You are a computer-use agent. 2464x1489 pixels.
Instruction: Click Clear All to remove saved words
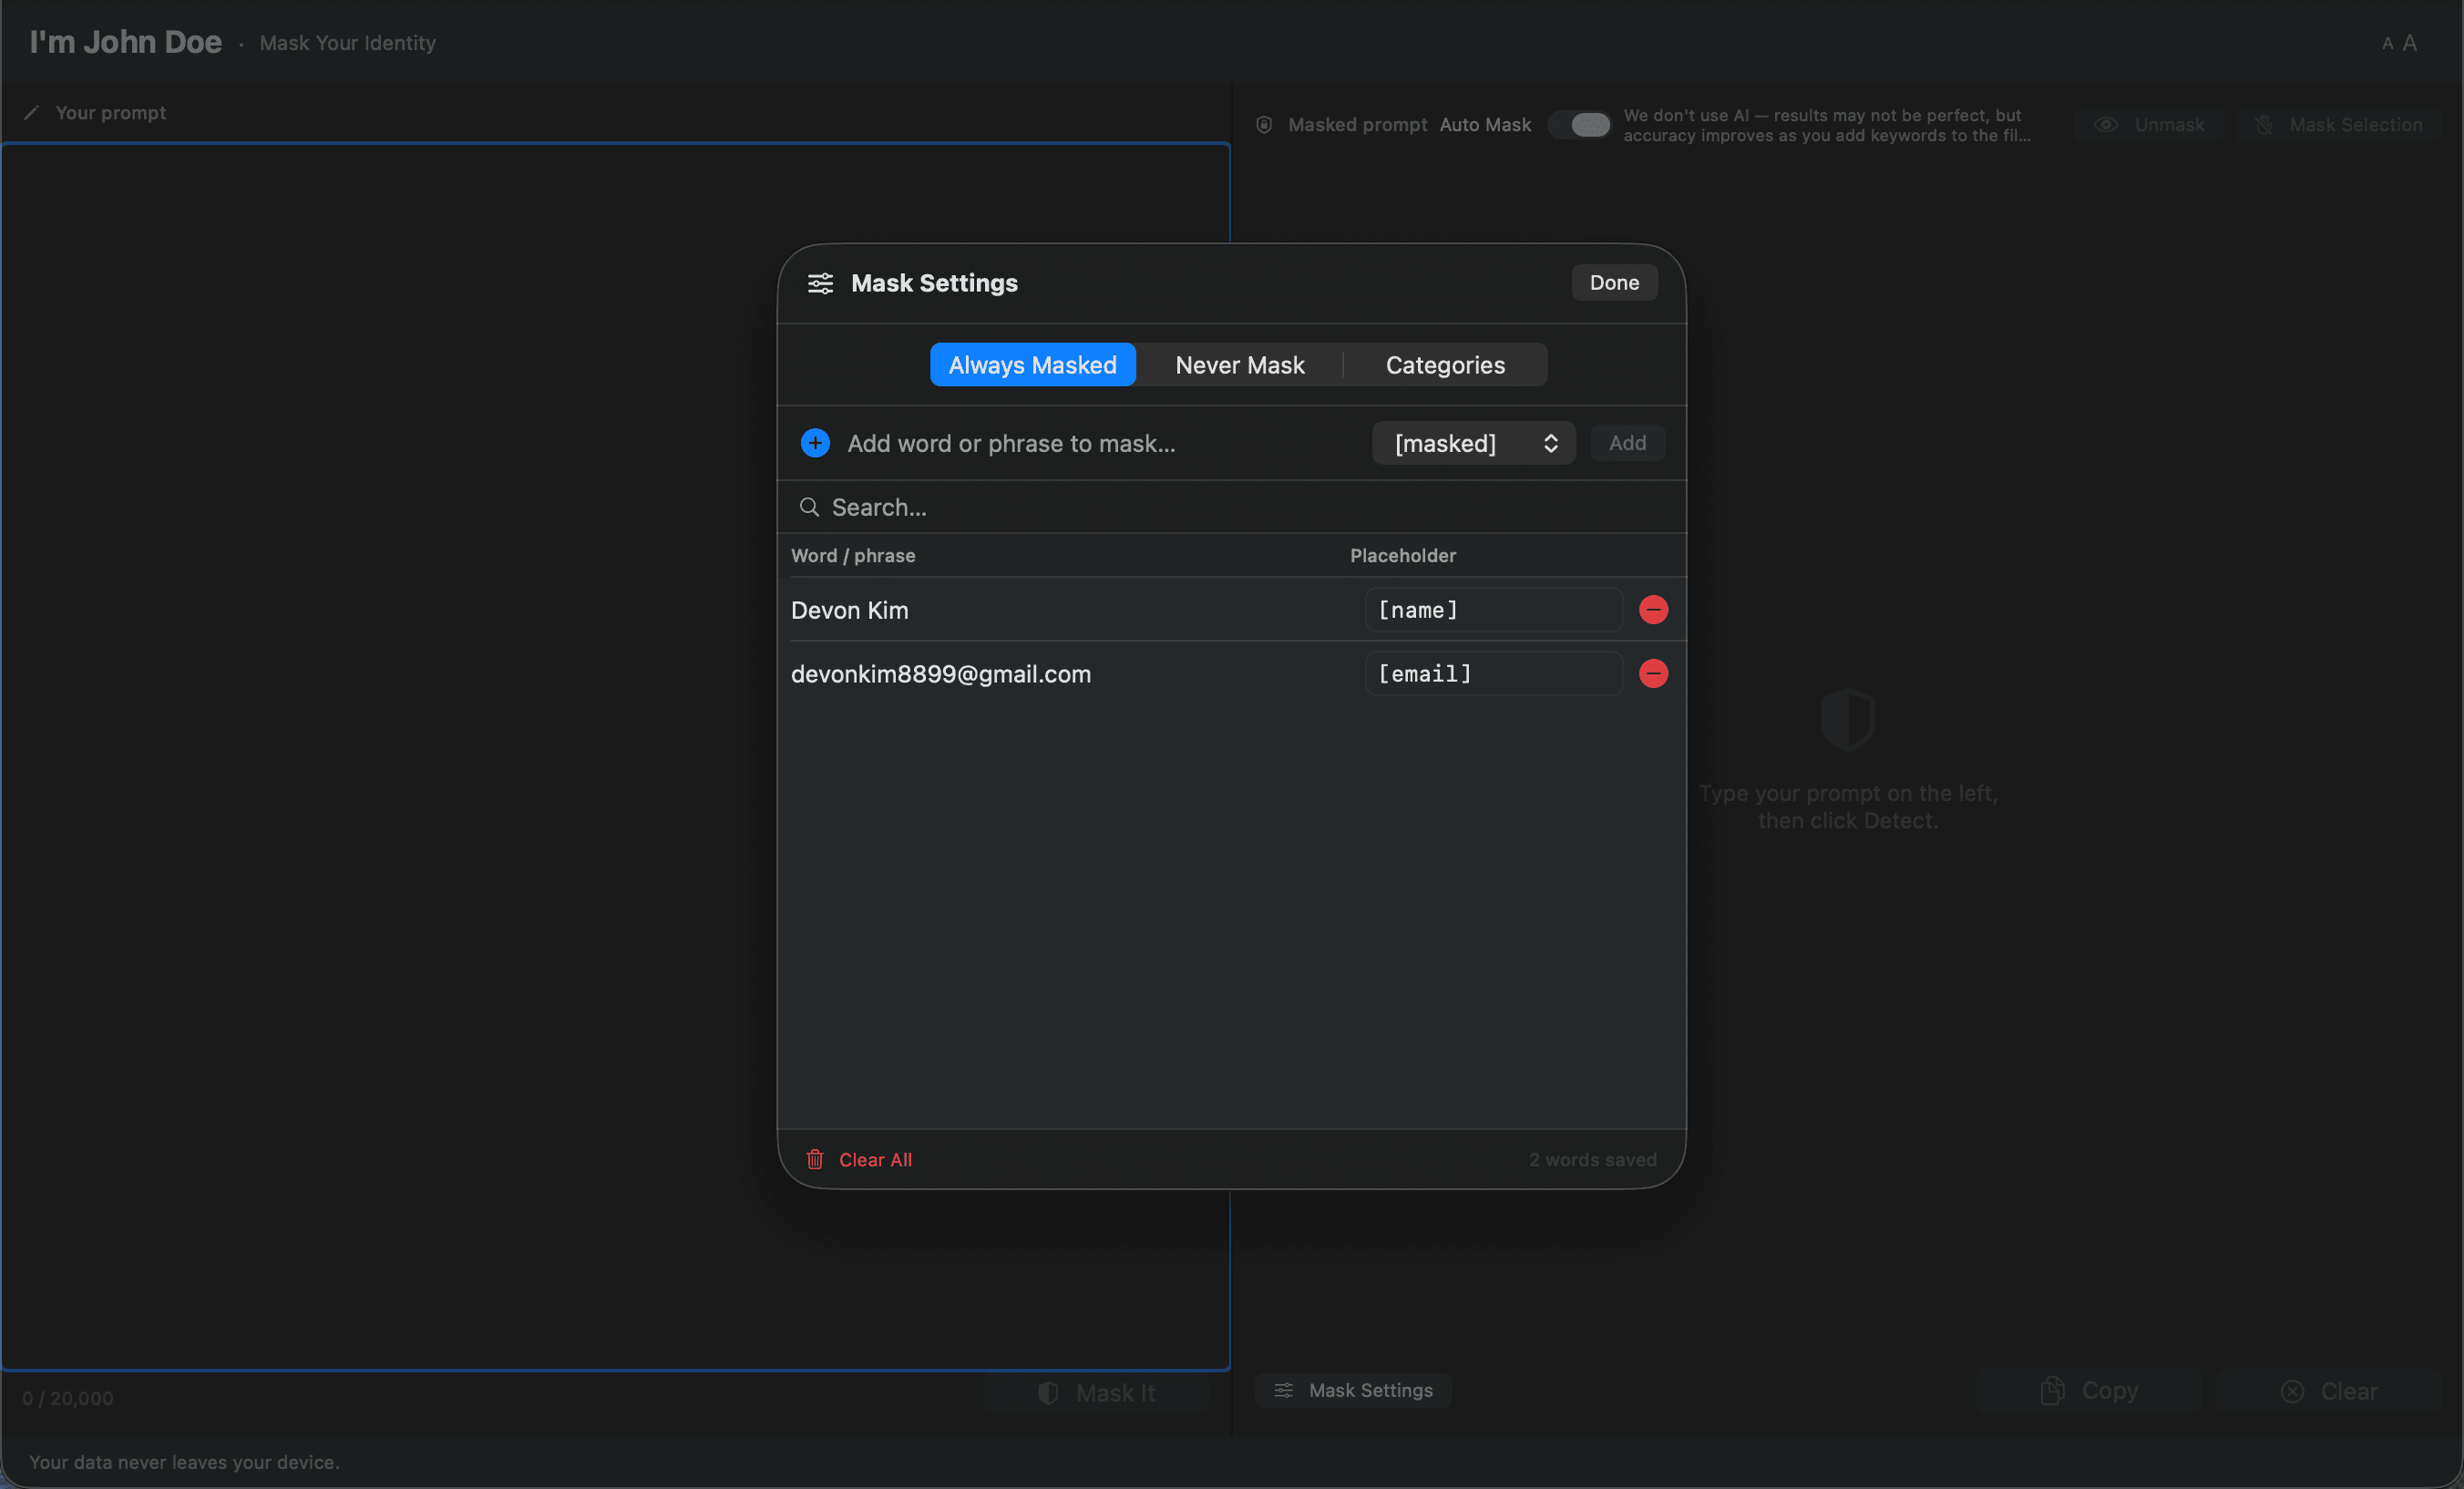pos(874,1159)
